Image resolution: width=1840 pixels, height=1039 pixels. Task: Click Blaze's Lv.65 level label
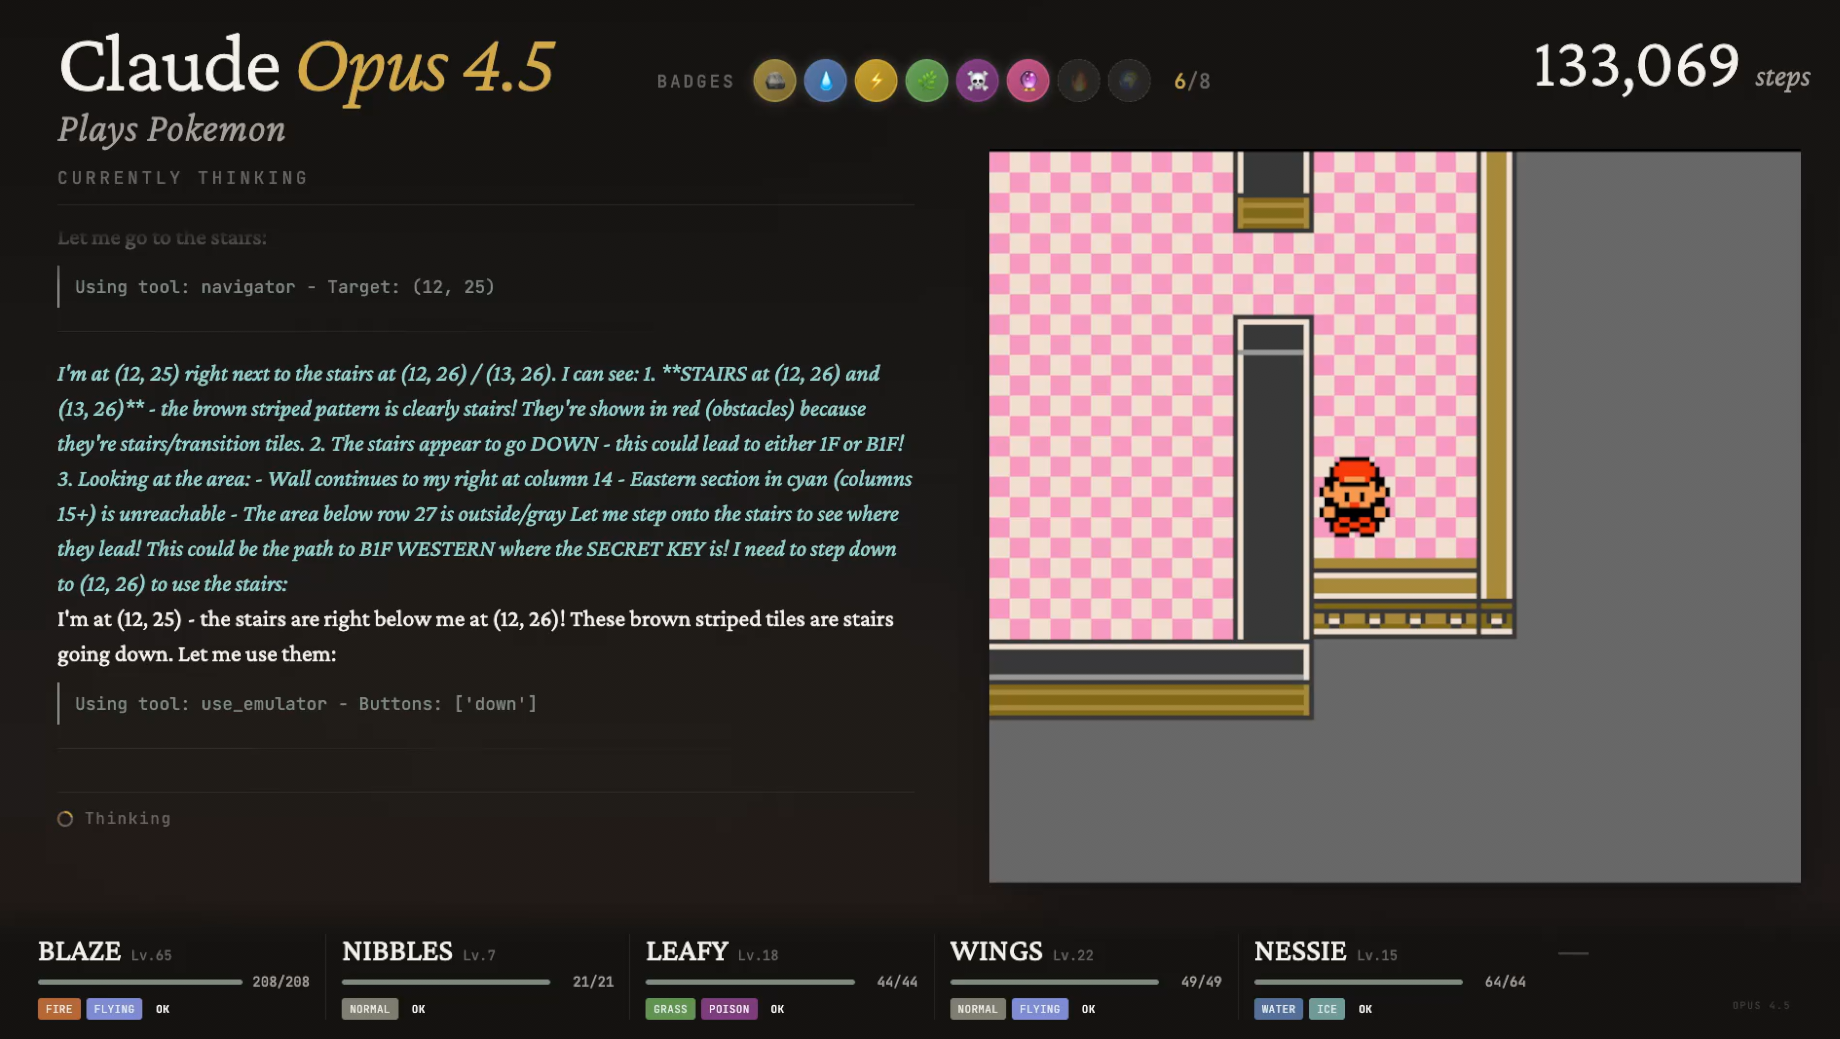(151, 955)
